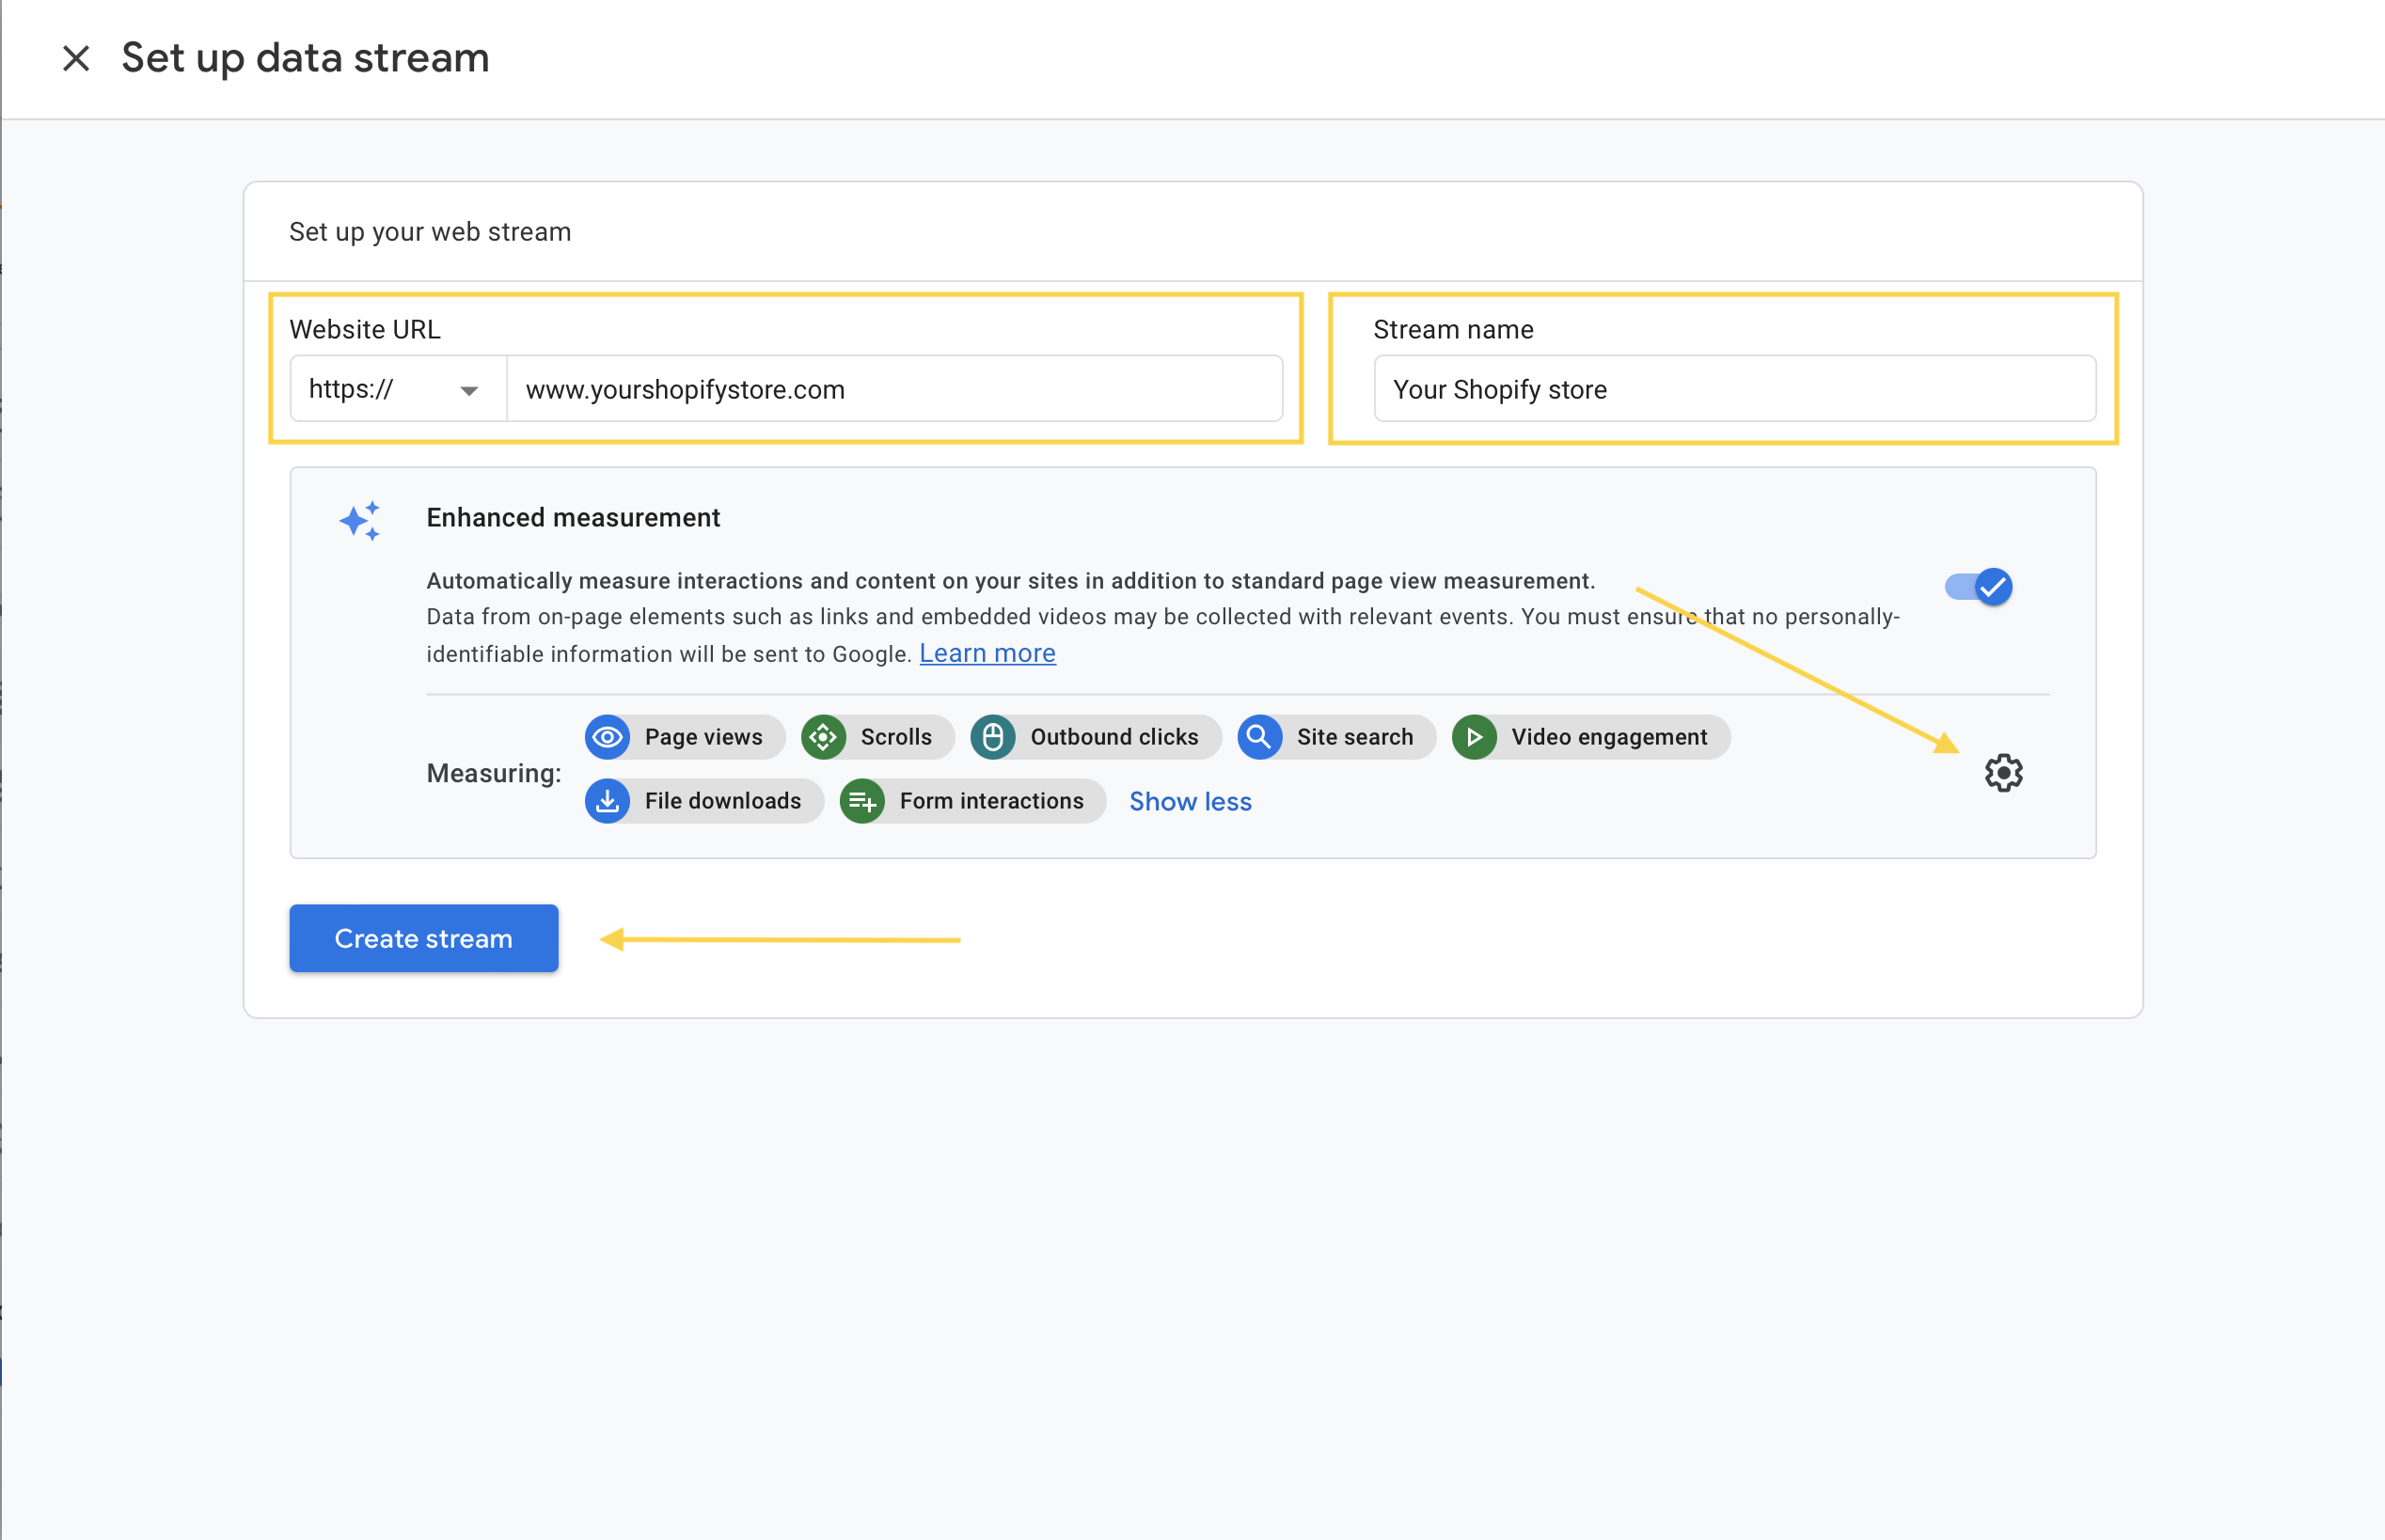Click the Website URL input field
The width and height of the screenshot is (2385, 1540).
893,389
